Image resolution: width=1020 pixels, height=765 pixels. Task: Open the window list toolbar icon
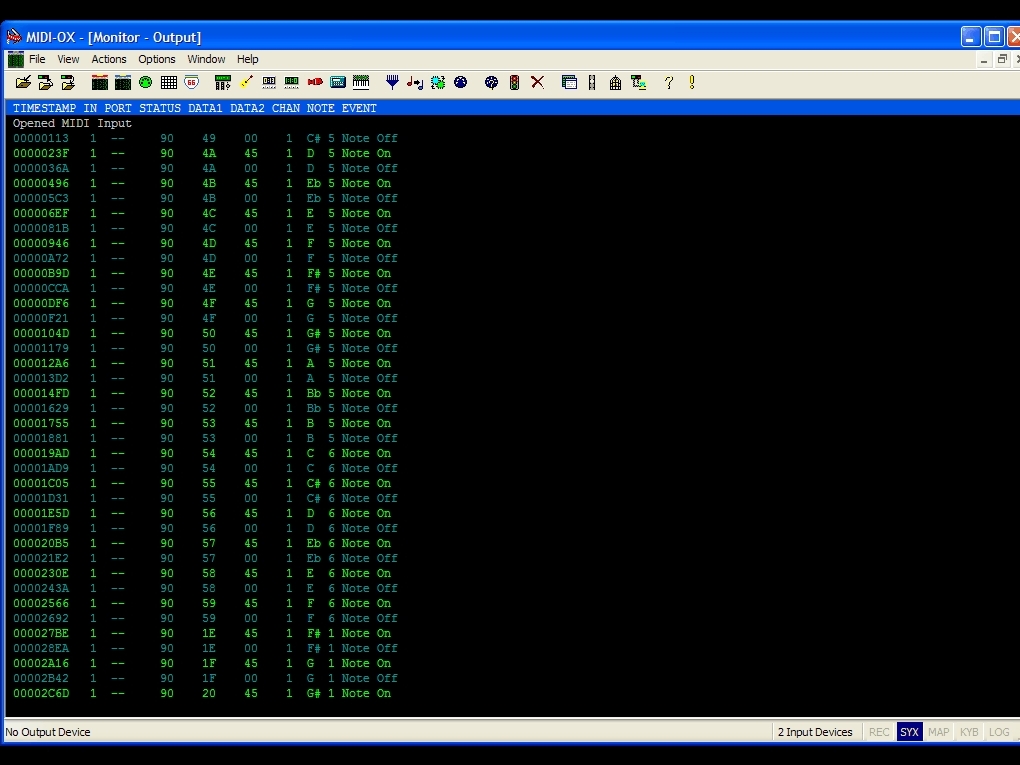point(569,83)
